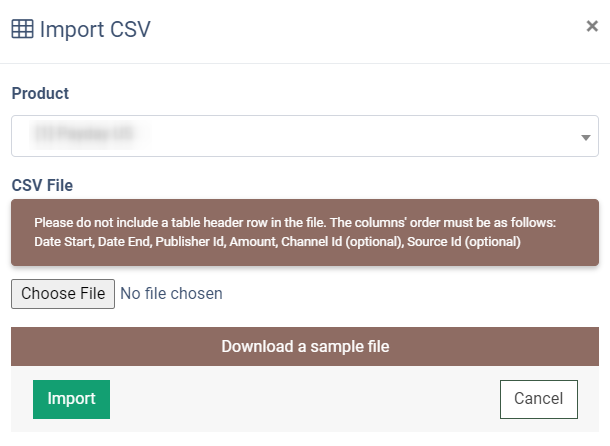Click the table grid icon beside Import CSV
The height and width of the screenshot is (446, 610).
pos(23,29)
